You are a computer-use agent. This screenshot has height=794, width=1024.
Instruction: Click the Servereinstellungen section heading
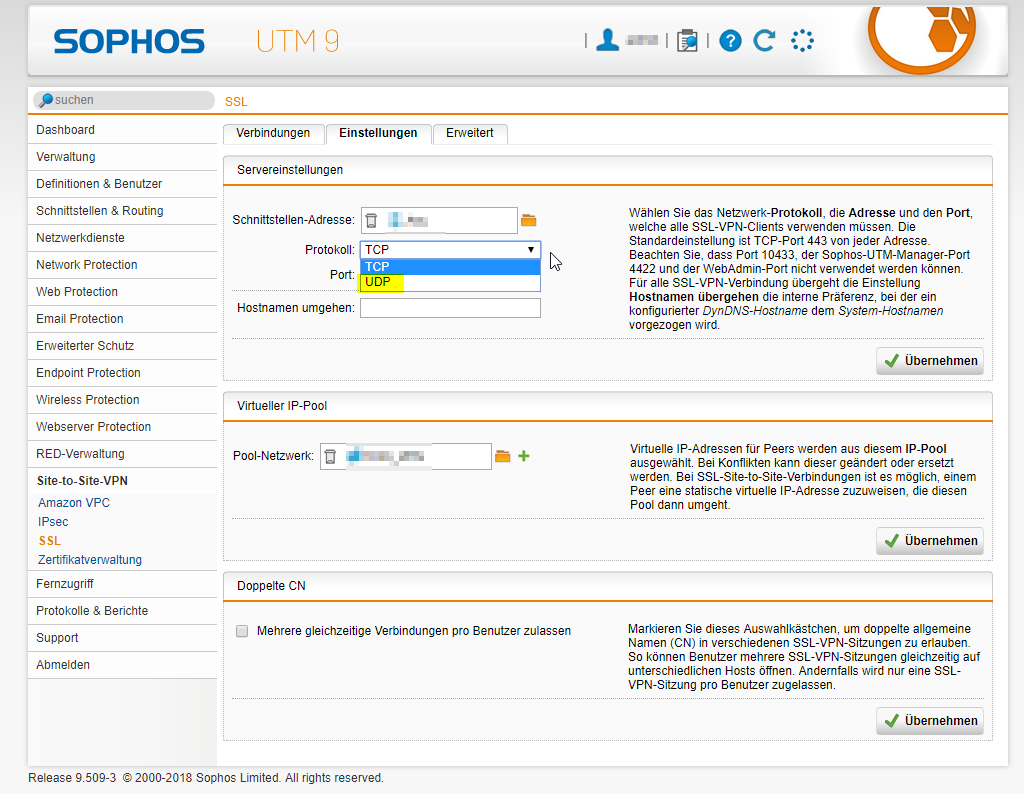point(290,170)
